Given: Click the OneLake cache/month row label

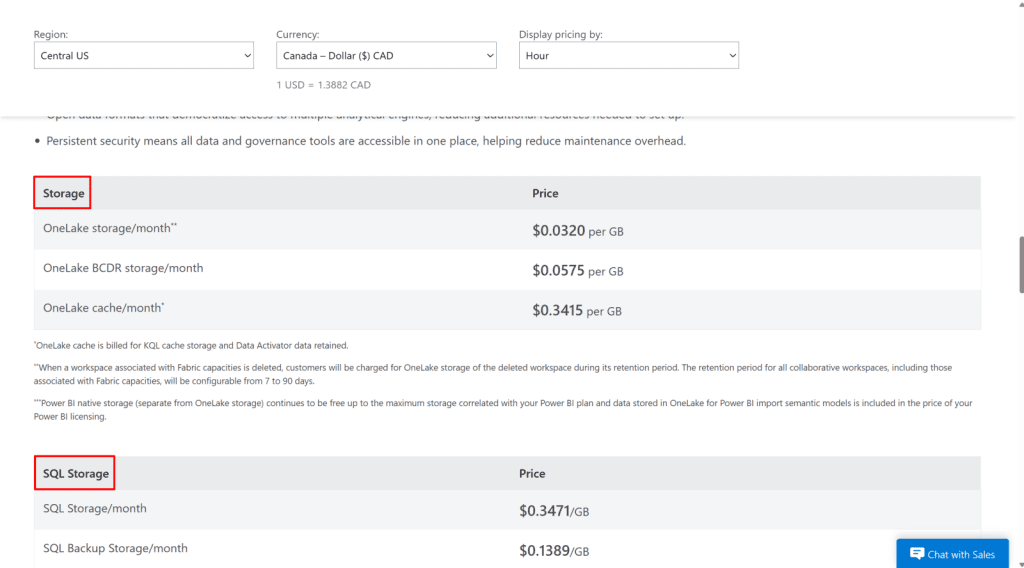Looking at the screenshot, I should (103, 309).
